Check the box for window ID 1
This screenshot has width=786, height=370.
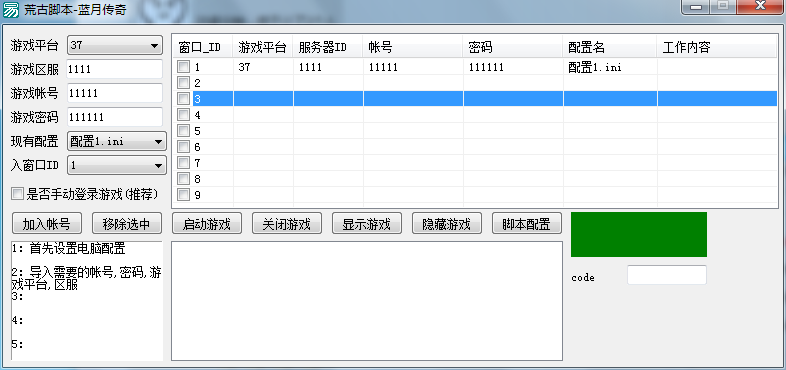(184, 67)
